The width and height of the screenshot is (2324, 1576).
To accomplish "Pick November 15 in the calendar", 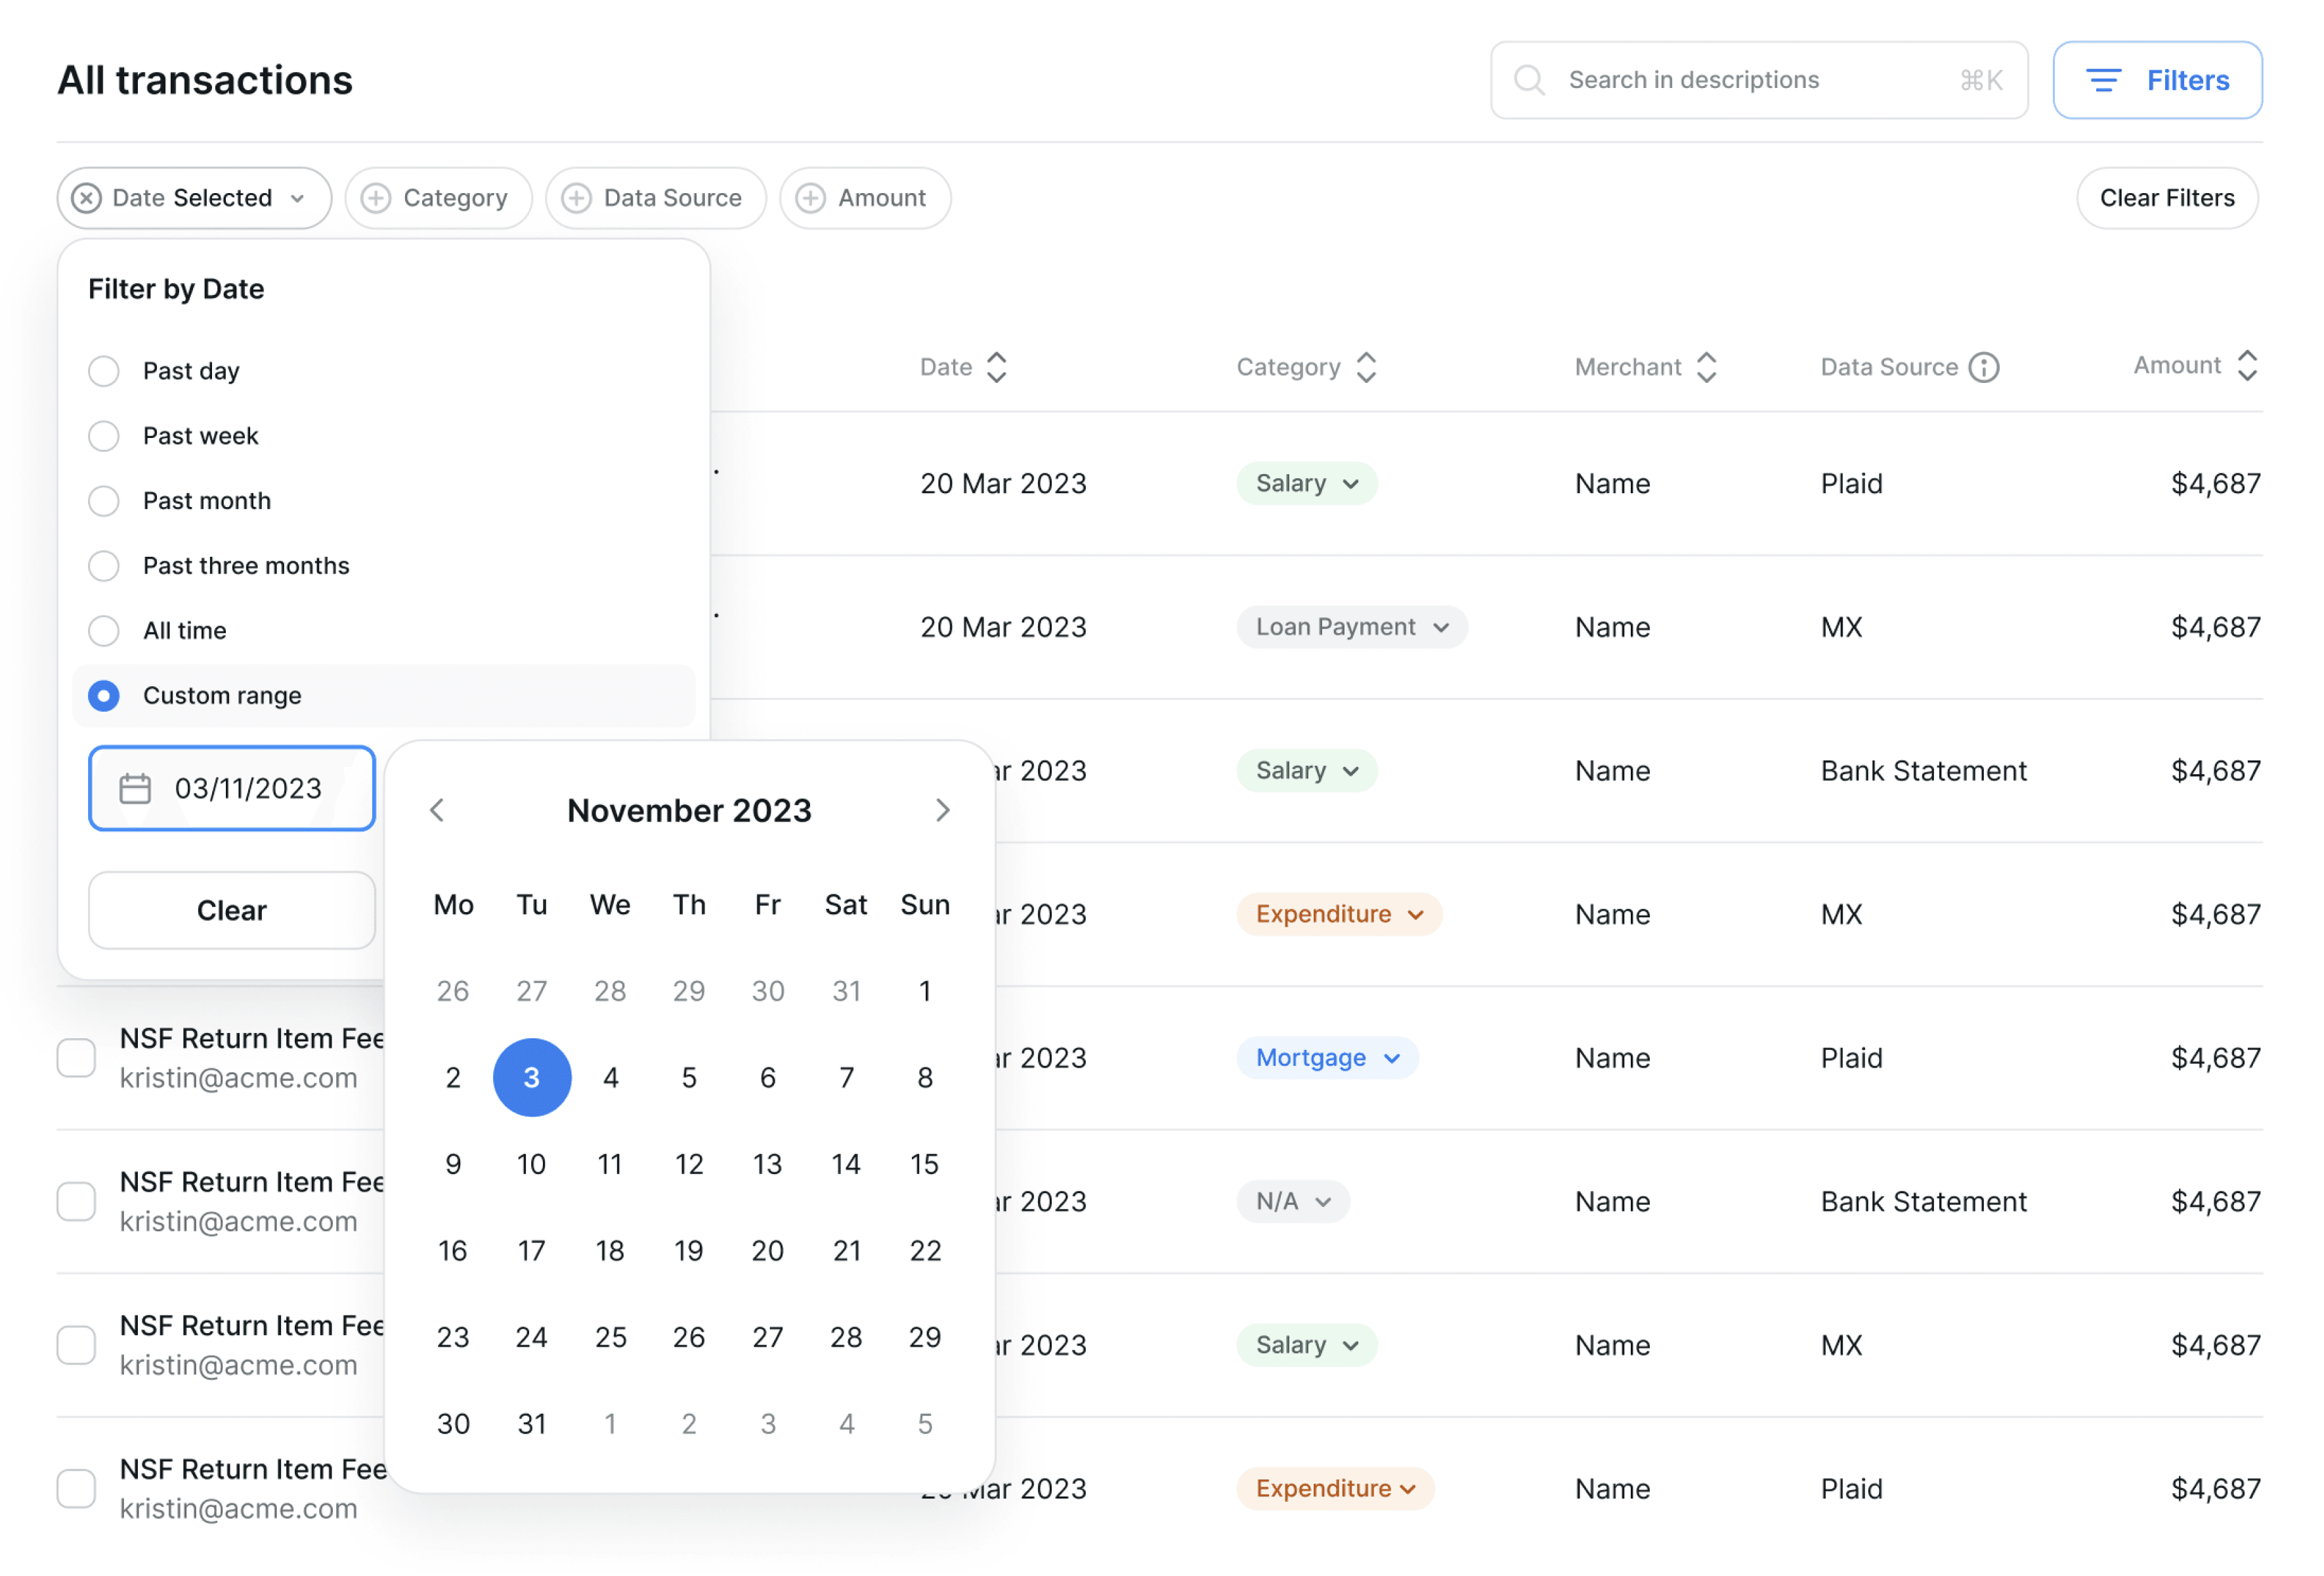I will pyautogui.click(x=924, y=1164).
